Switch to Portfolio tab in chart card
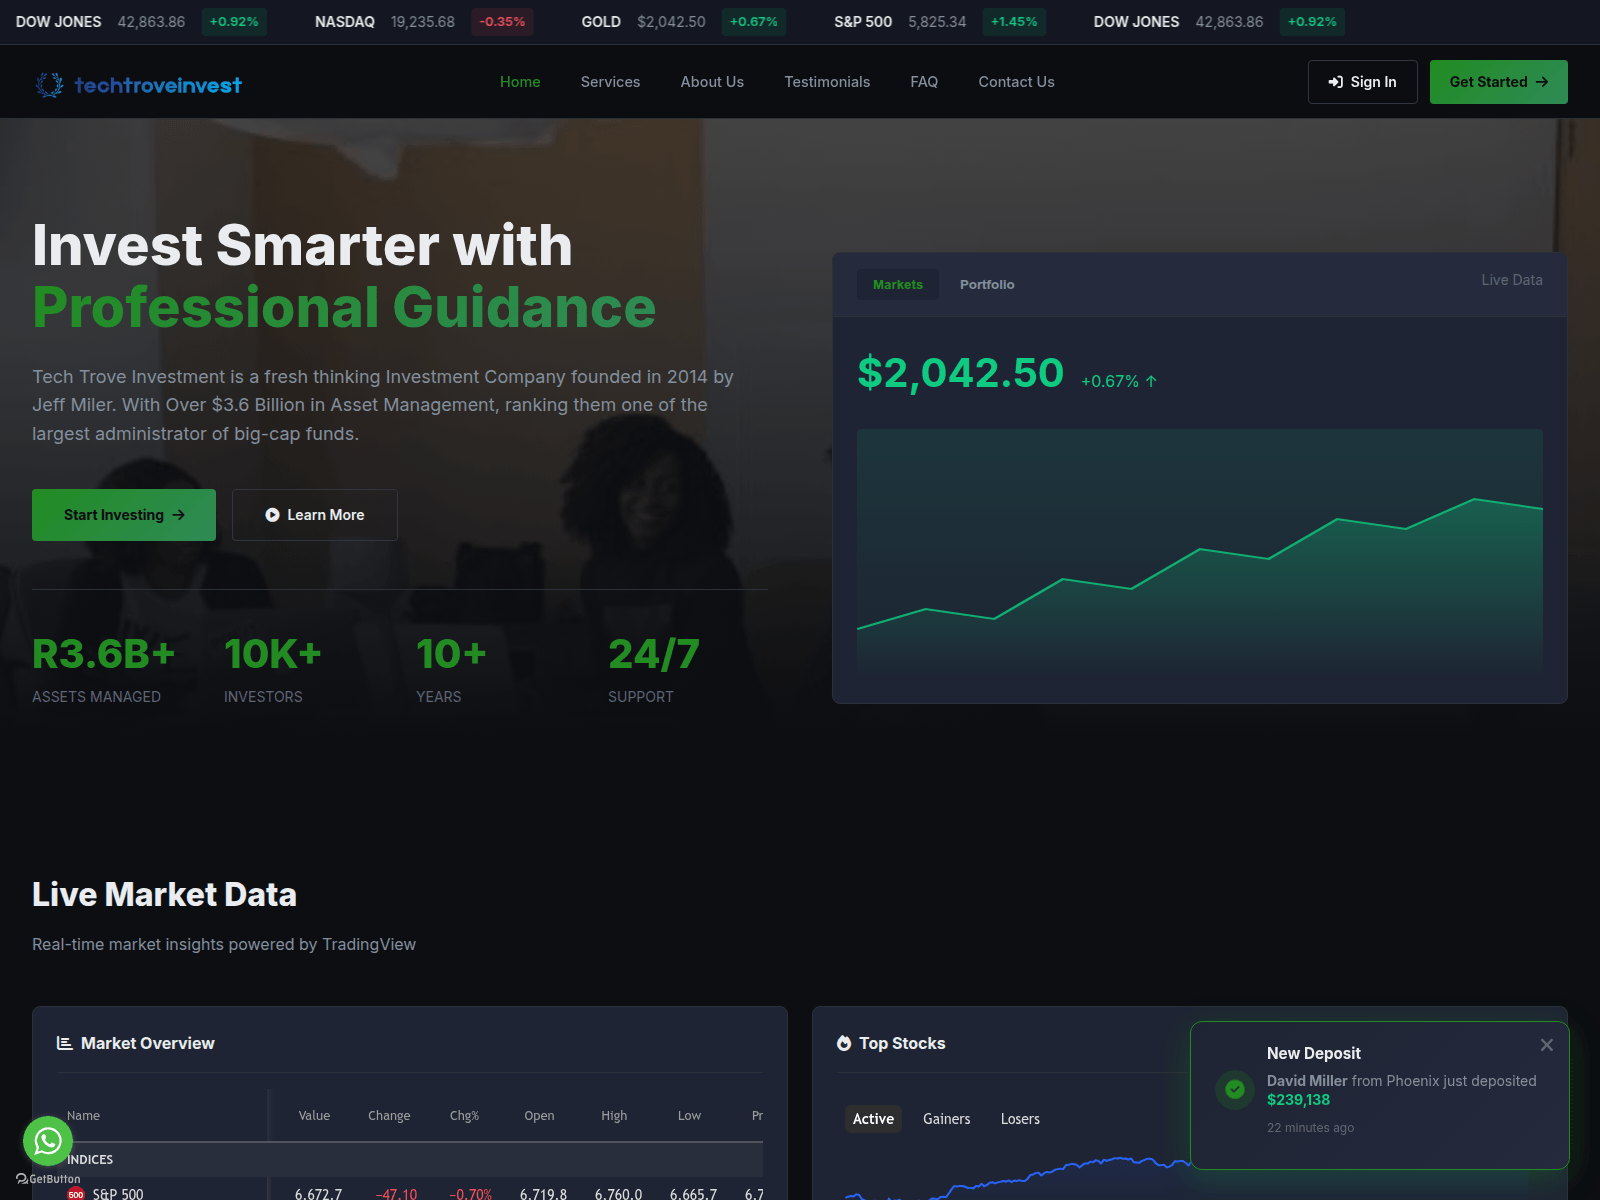1600x1200 pixels. [987, 285]
